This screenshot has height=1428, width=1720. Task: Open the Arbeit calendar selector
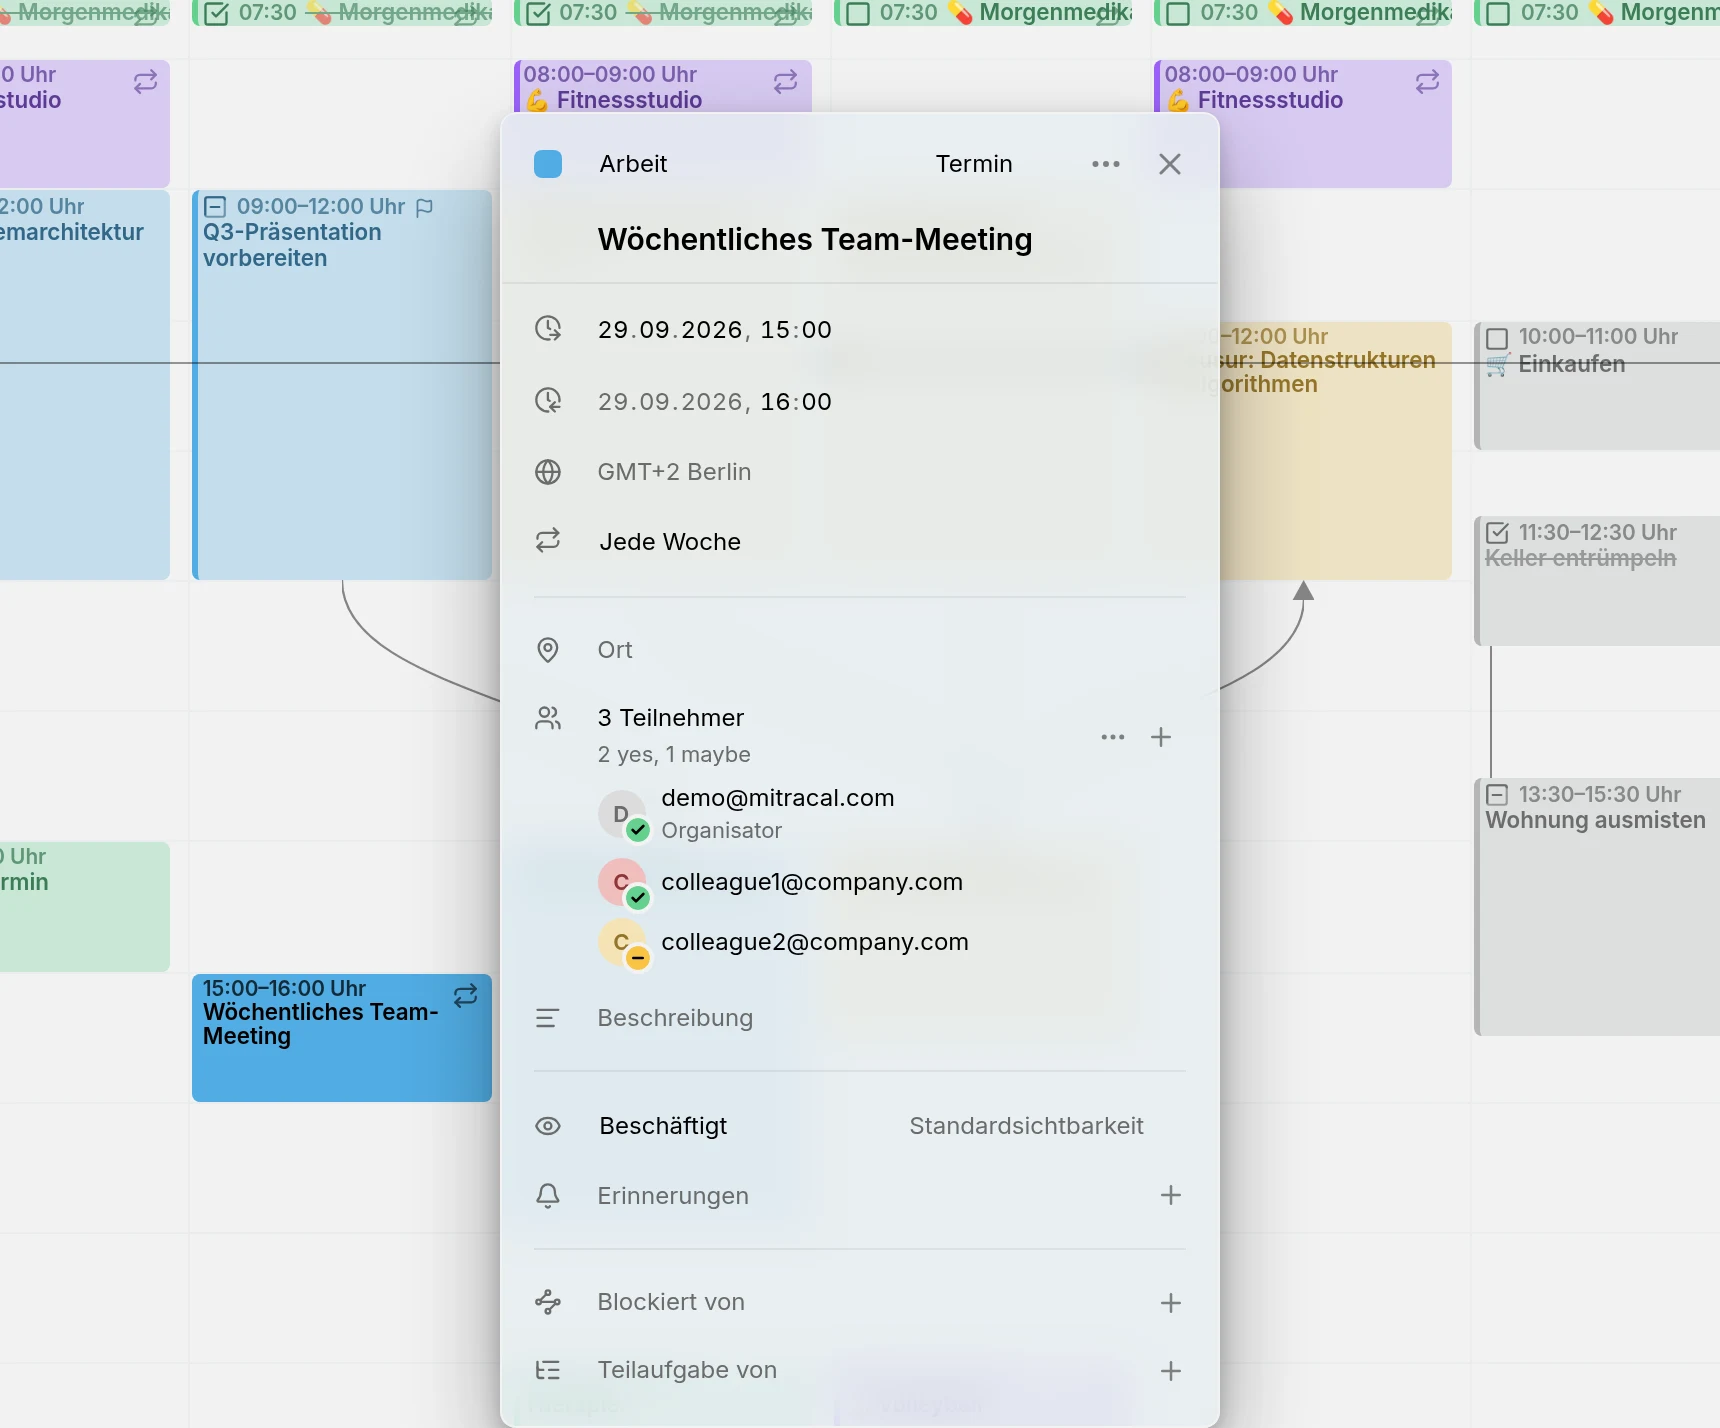tap(633, 164)
